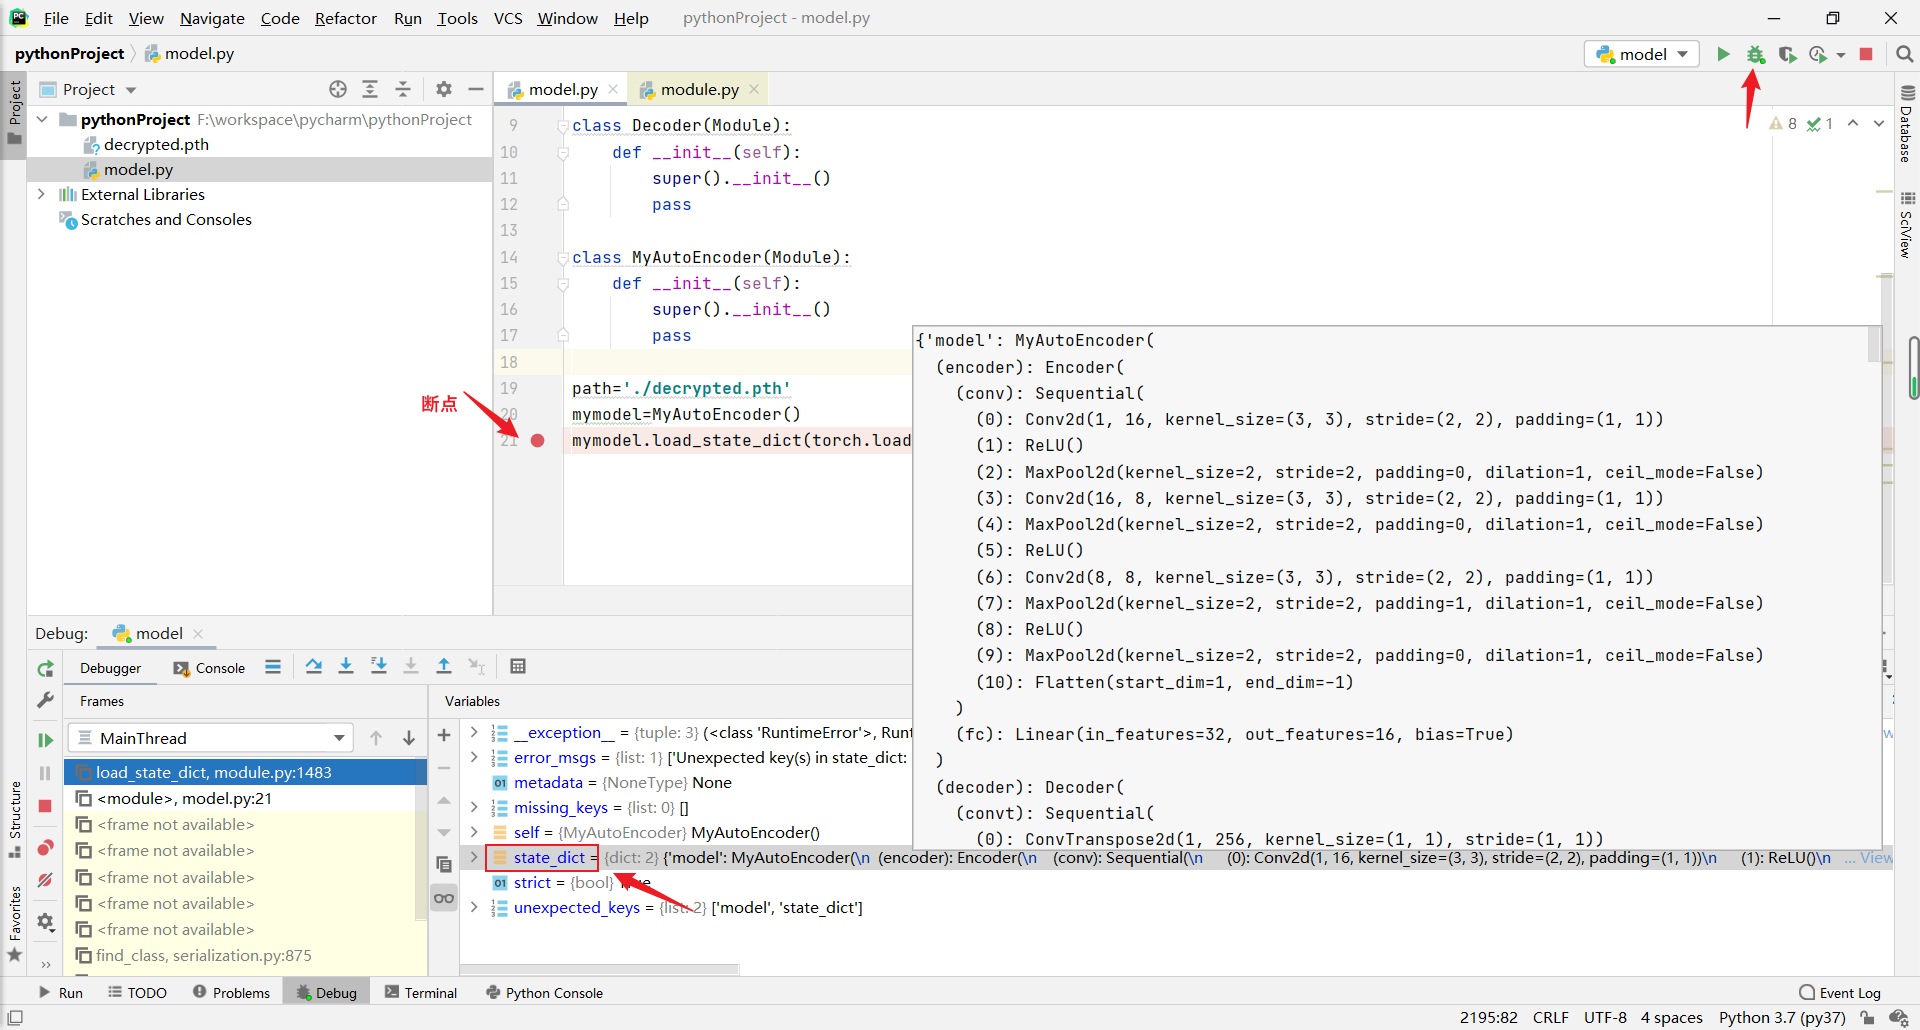
Task: Start debugging with the bug icon
Action: [1755, 54]
